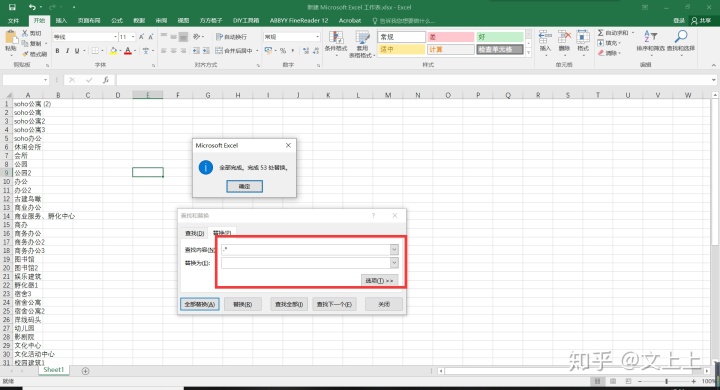Click the Sheet1 worksheet tab

coord(53,370)
